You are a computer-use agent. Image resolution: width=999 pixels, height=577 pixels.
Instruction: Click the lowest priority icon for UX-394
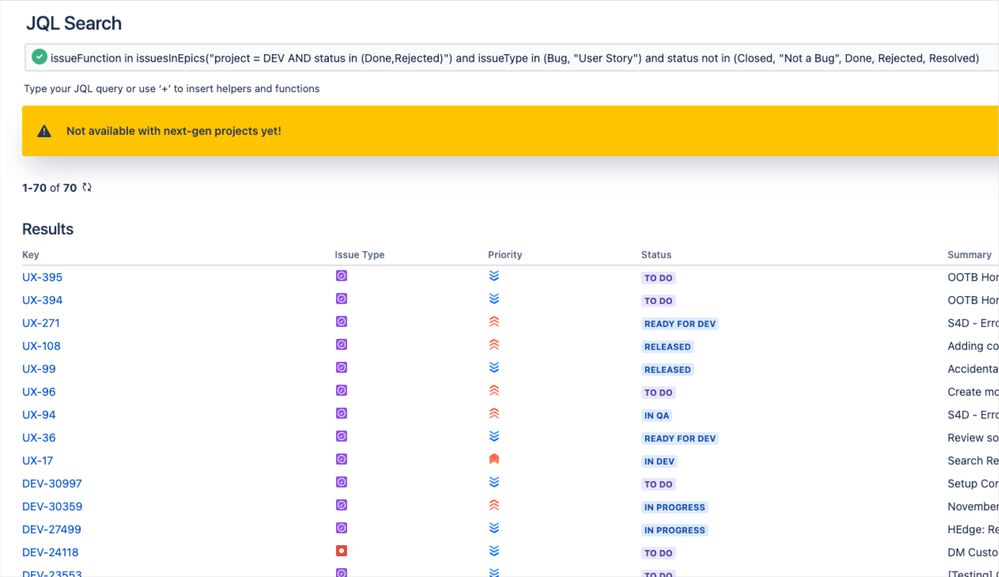pos(494,299)
